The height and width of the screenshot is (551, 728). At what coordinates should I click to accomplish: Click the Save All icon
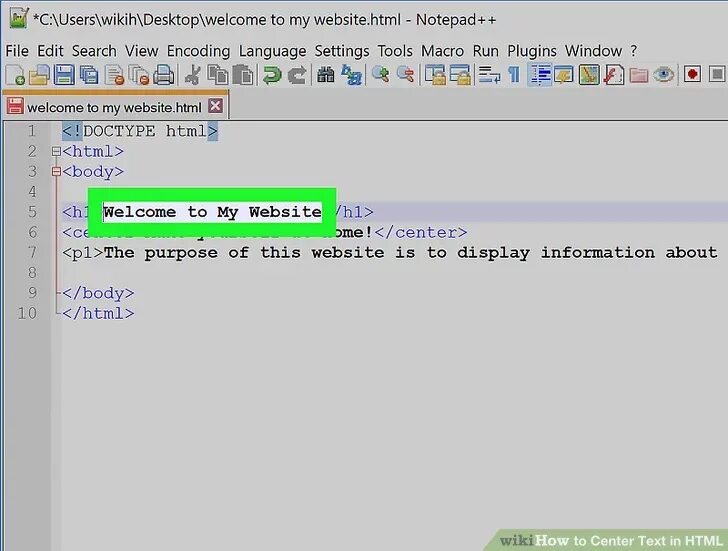(x=89, y=75)
